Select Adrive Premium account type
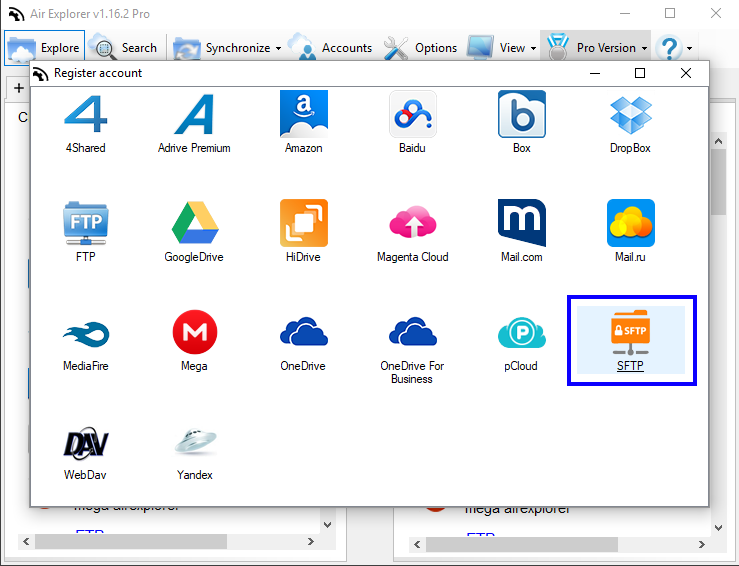 tap(194, 115)
